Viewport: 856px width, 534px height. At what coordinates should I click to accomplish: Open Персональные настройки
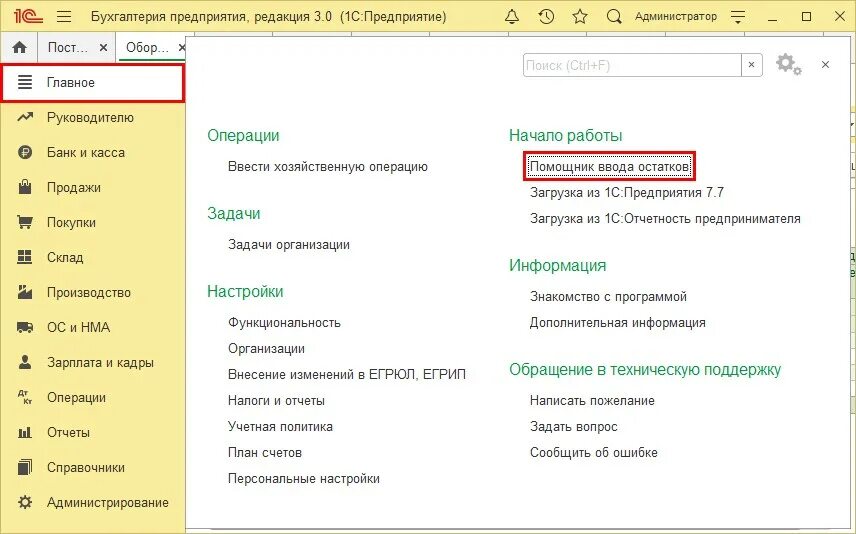304,479
